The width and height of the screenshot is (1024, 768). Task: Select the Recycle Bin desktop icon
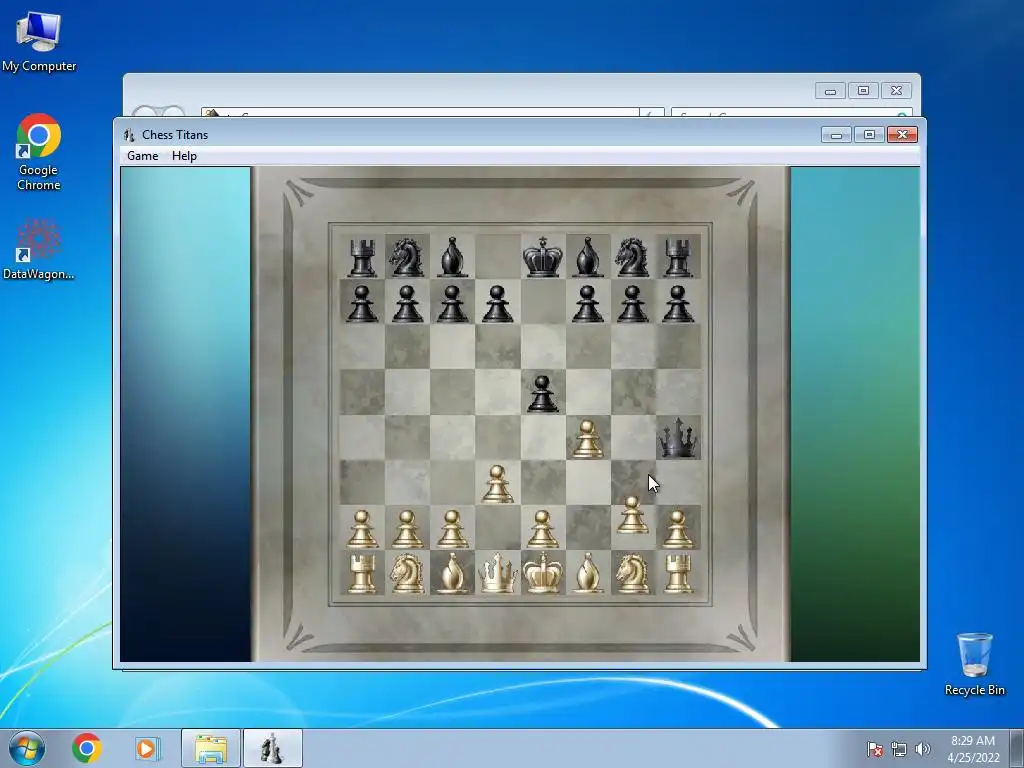click(x=974, y=664)
